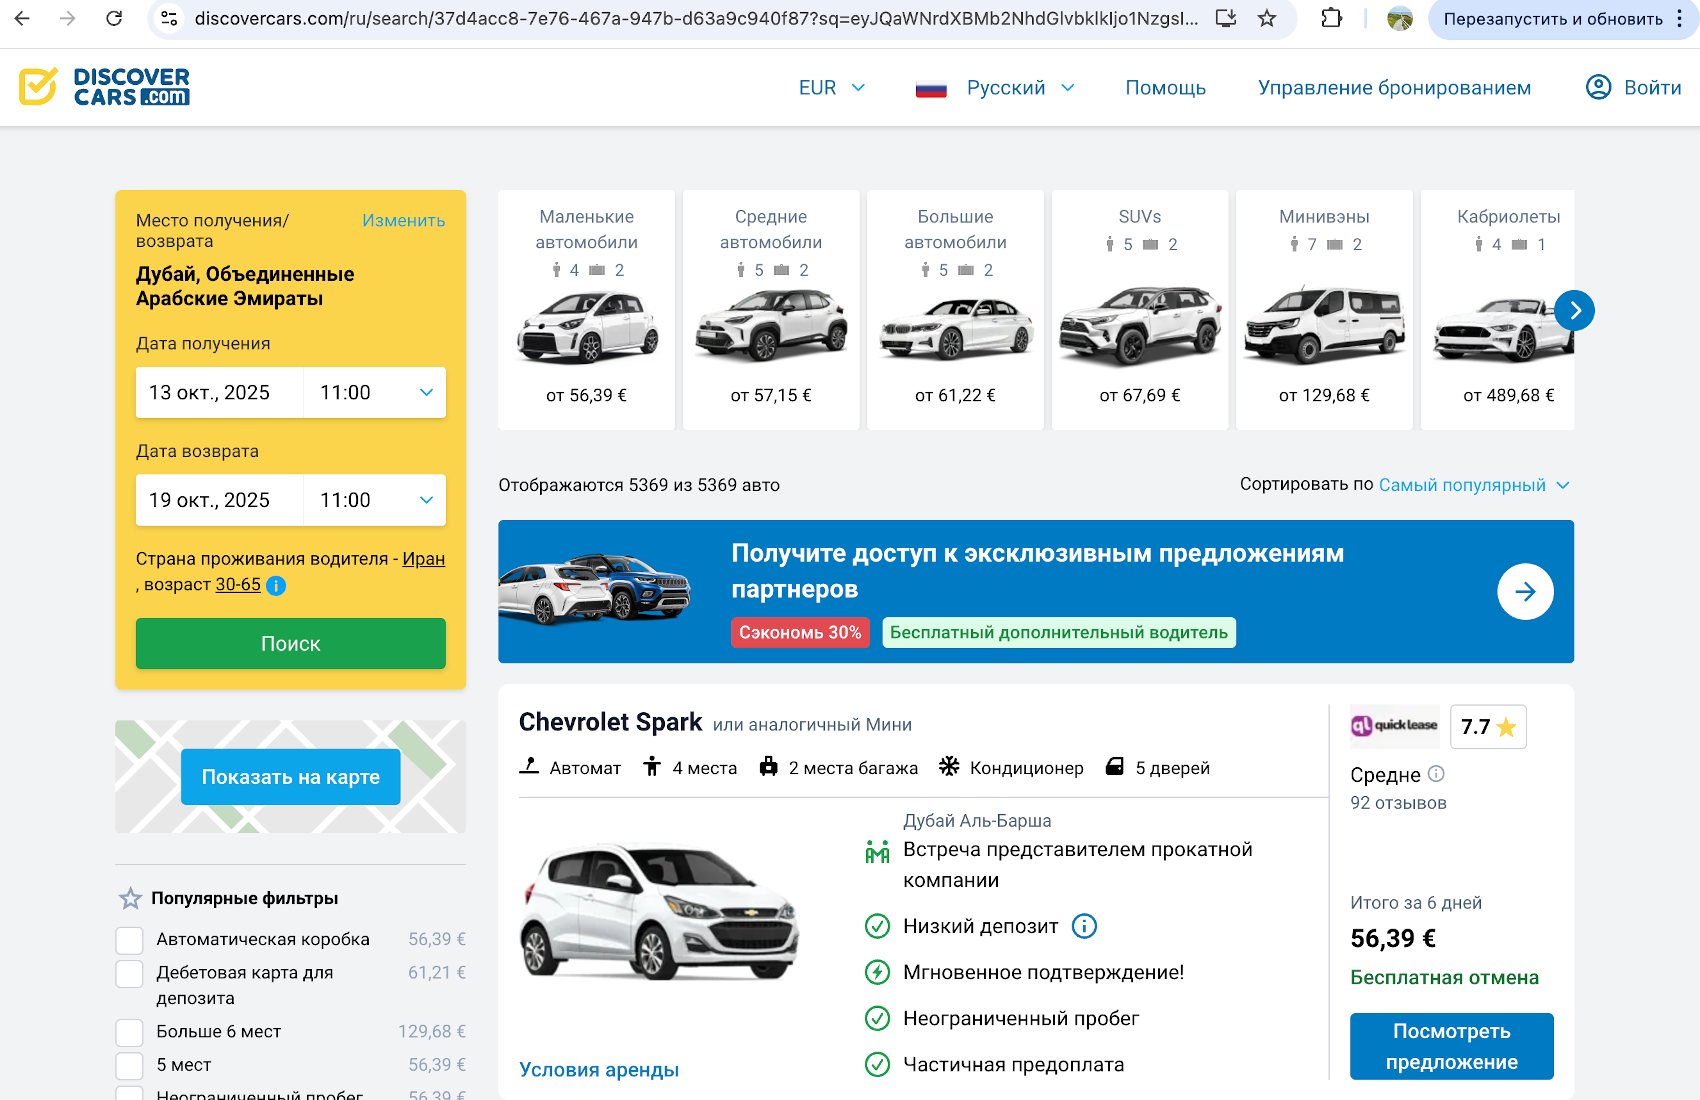Click the DiscoverCars.com logo

point(104,87)
